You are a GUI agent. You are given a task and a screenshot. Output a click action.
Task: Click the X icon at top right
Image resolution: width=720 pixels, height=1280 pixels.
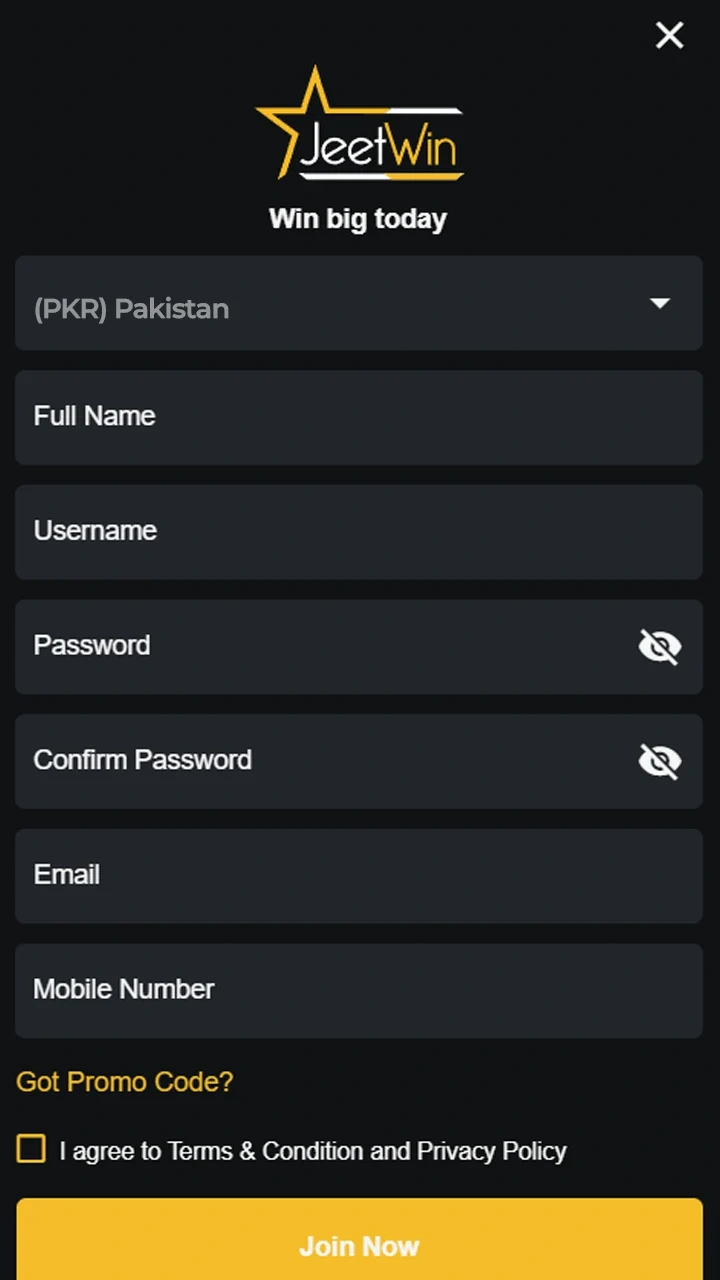click(x=669, y=35)
